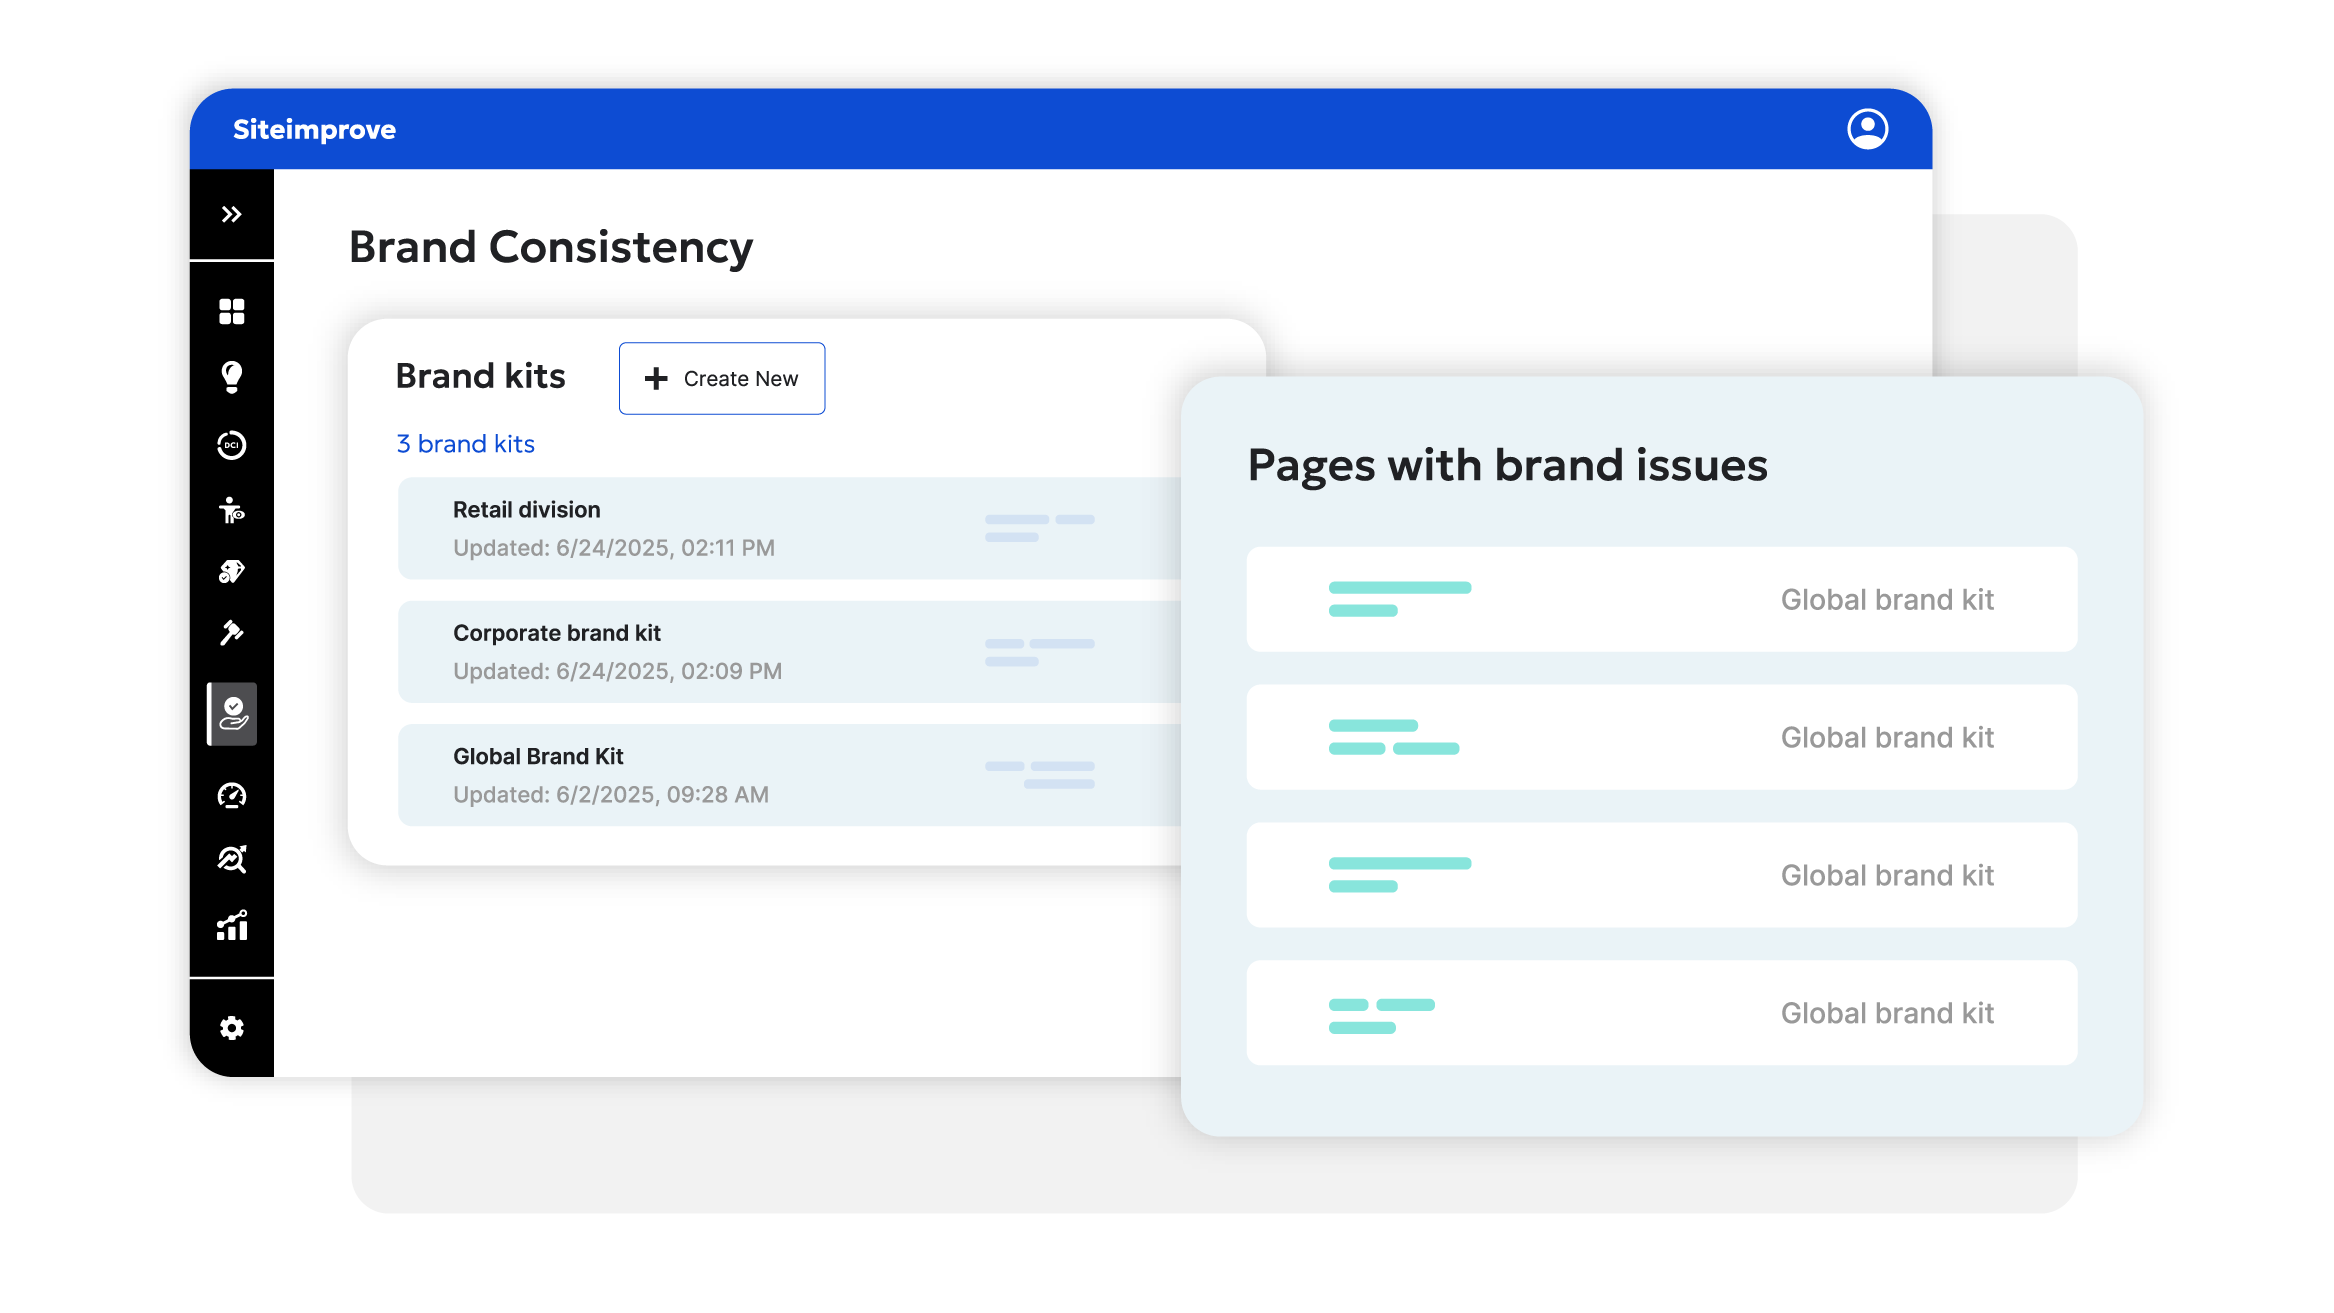
Task: Click the Brand kits heading
Action: 481,376
